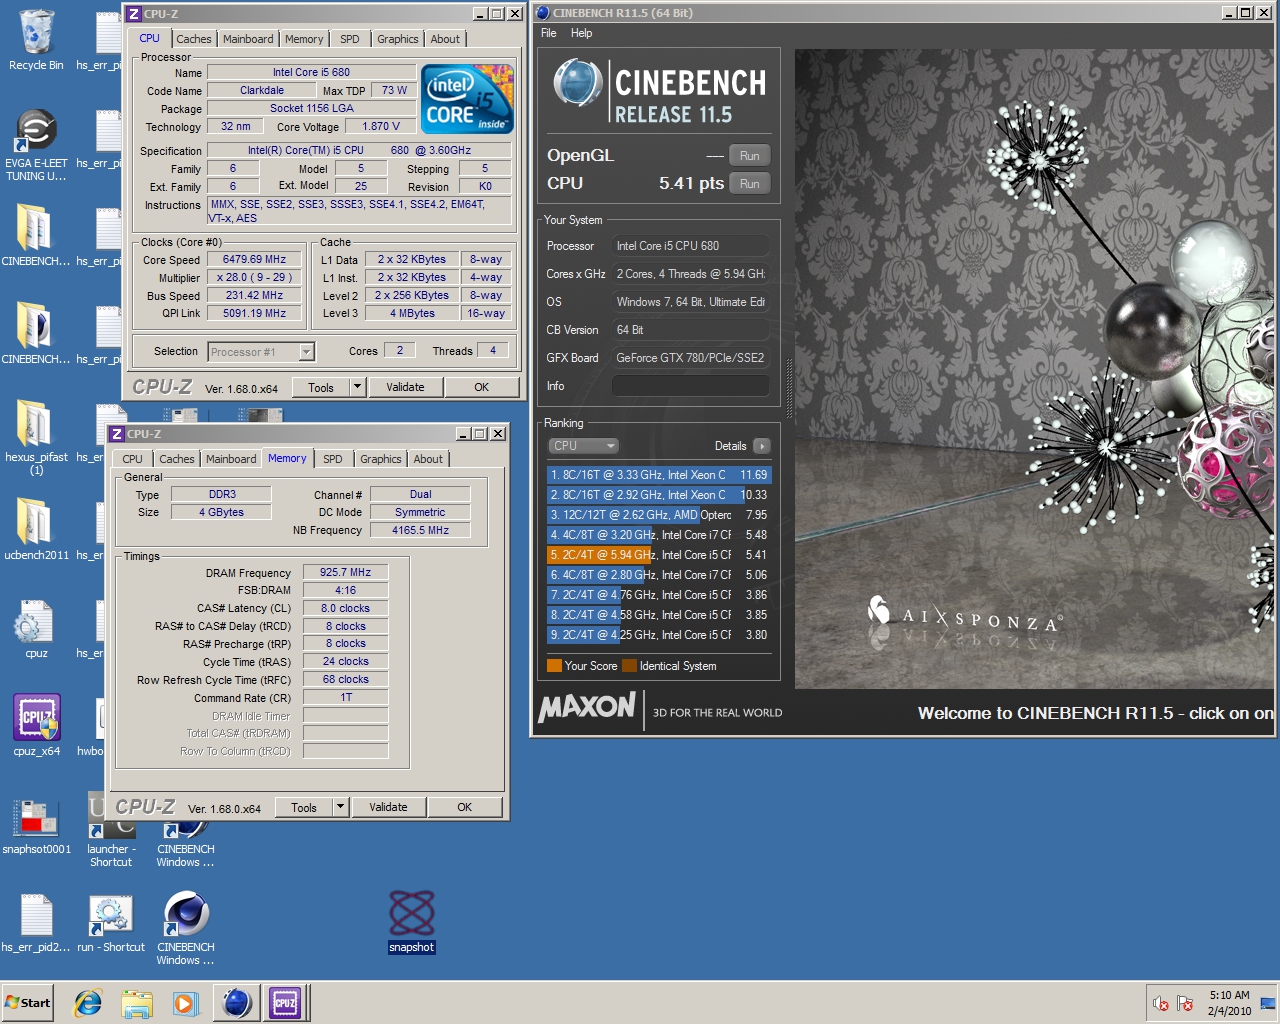Open the Ranking CPU dropdown in Cinebench

coord(583,446)
